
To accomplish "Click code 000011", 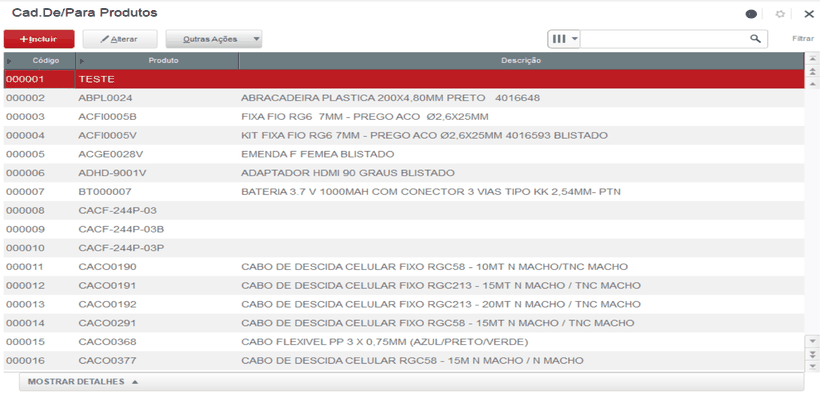I will coord(25,267).
